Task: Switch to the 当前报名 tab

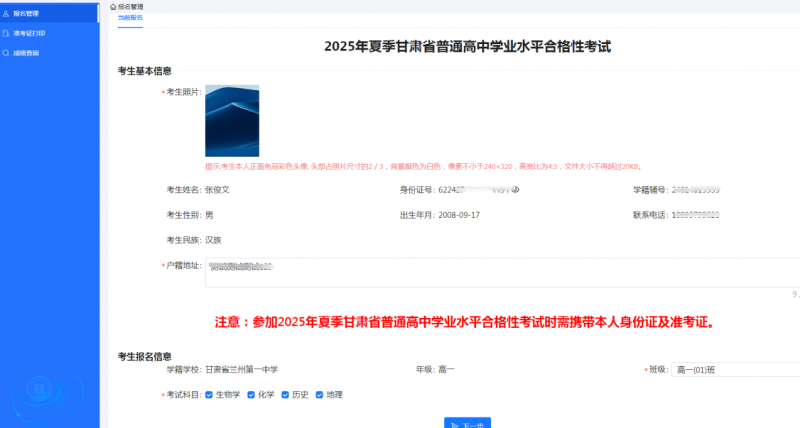Action: [x=130, y=19]
